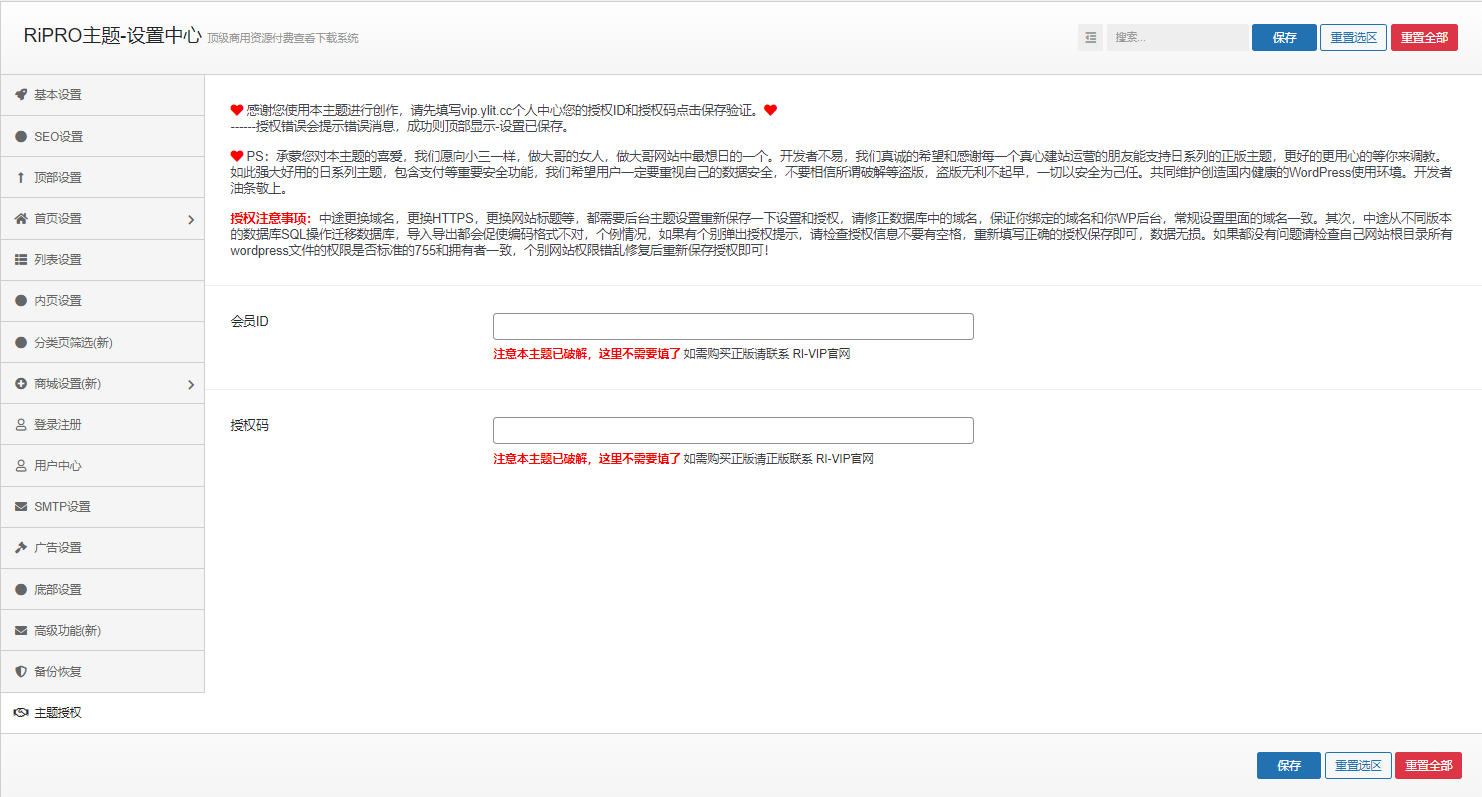This screenshot has height=797, width=1482.
Task: Click the hammer icon beside 广告设置
Action: pos(21,547)
